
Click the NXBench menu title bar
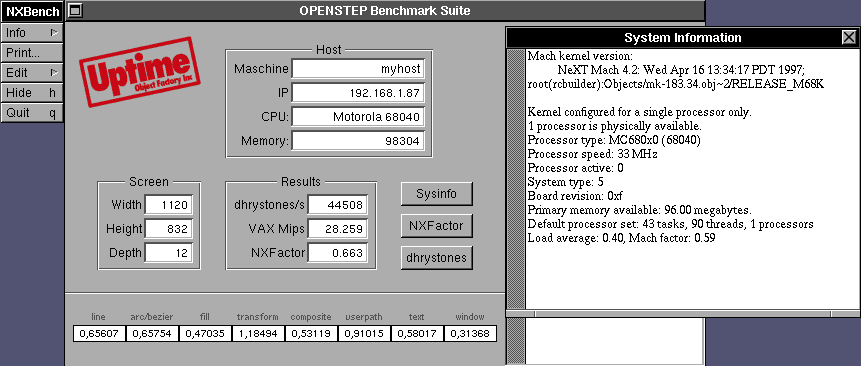tap(32, 12)
